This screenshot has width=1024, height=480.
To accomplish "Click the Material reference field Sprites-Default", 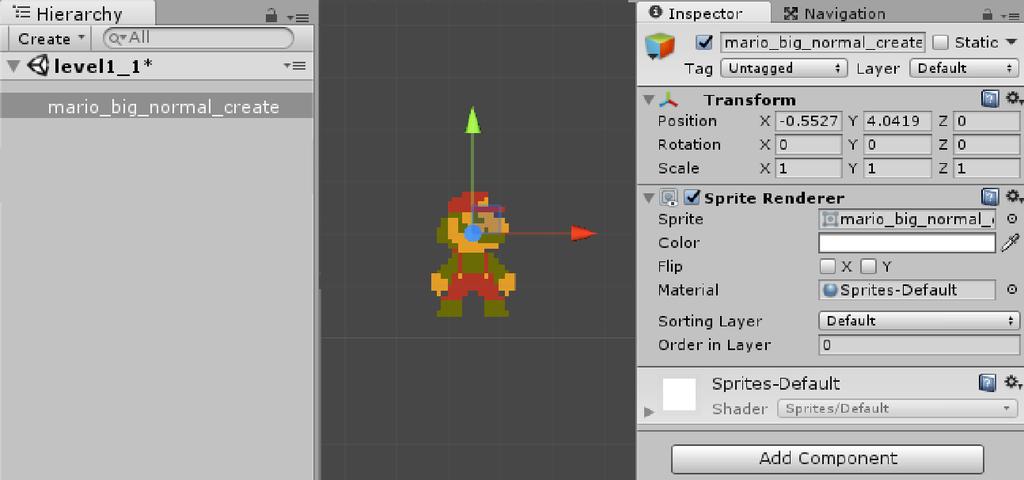I will [907, 290].
